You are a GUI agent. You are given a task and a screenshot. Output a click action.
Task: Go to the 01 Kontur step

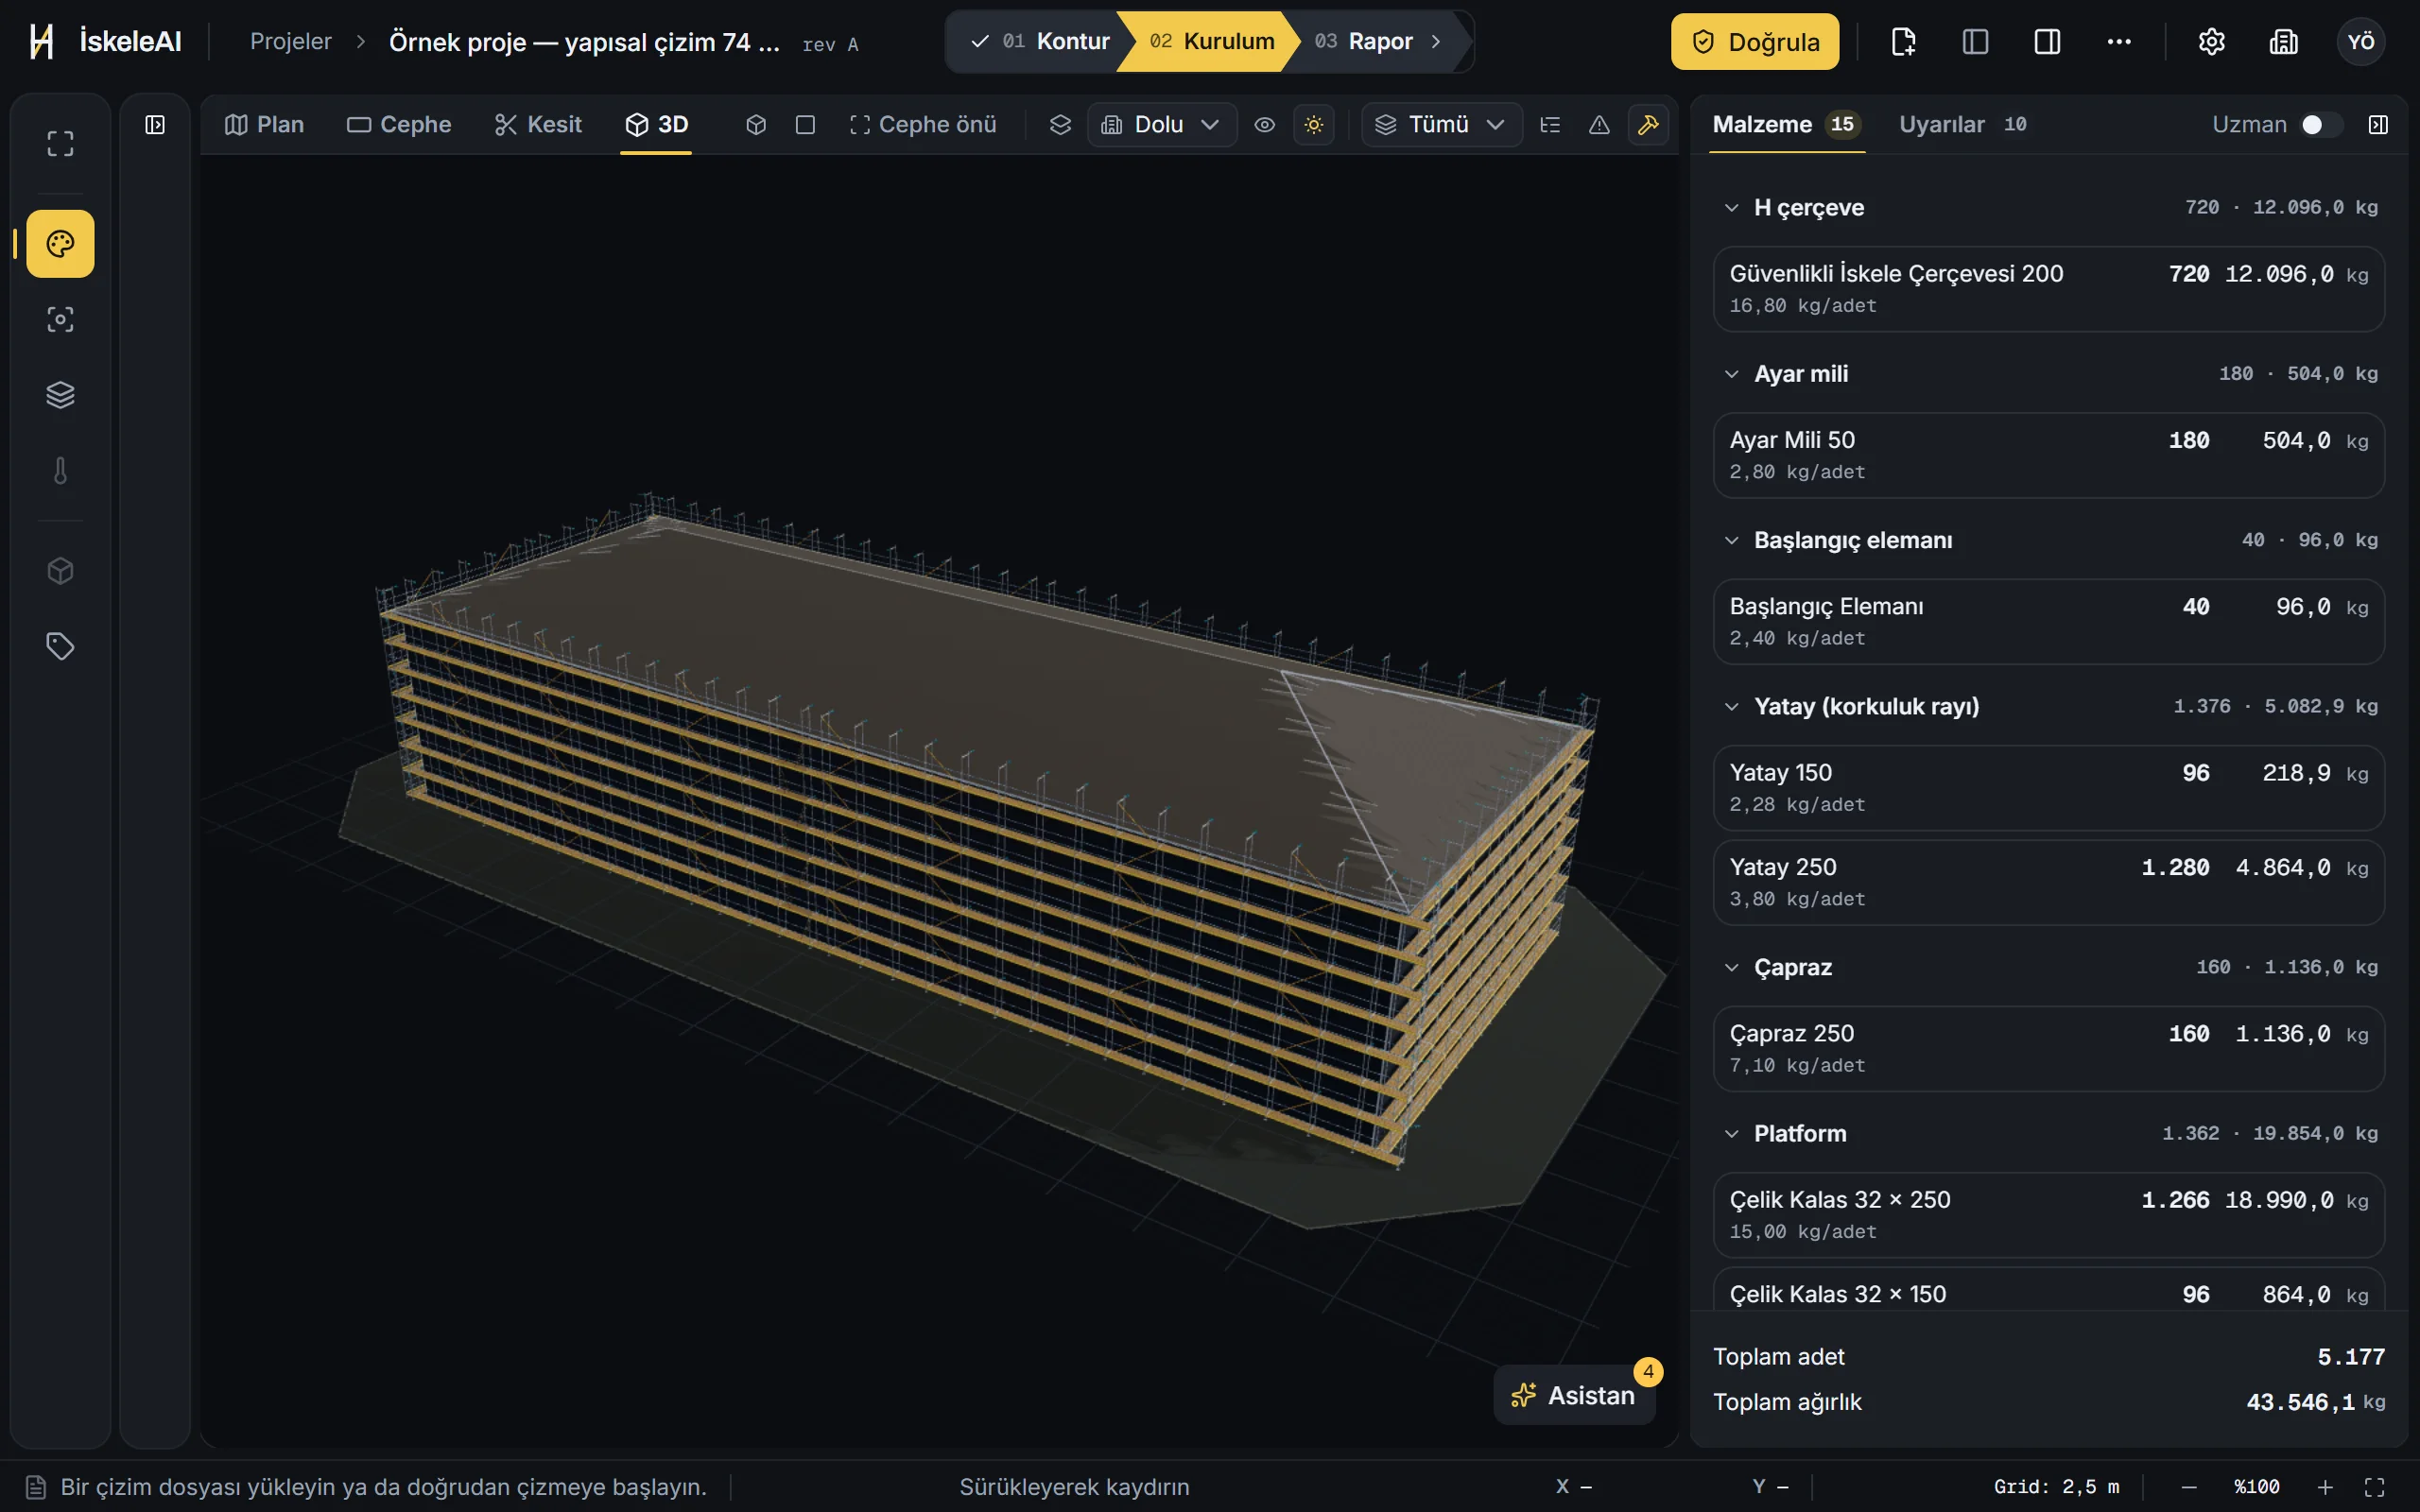[x=1039, y=42]
